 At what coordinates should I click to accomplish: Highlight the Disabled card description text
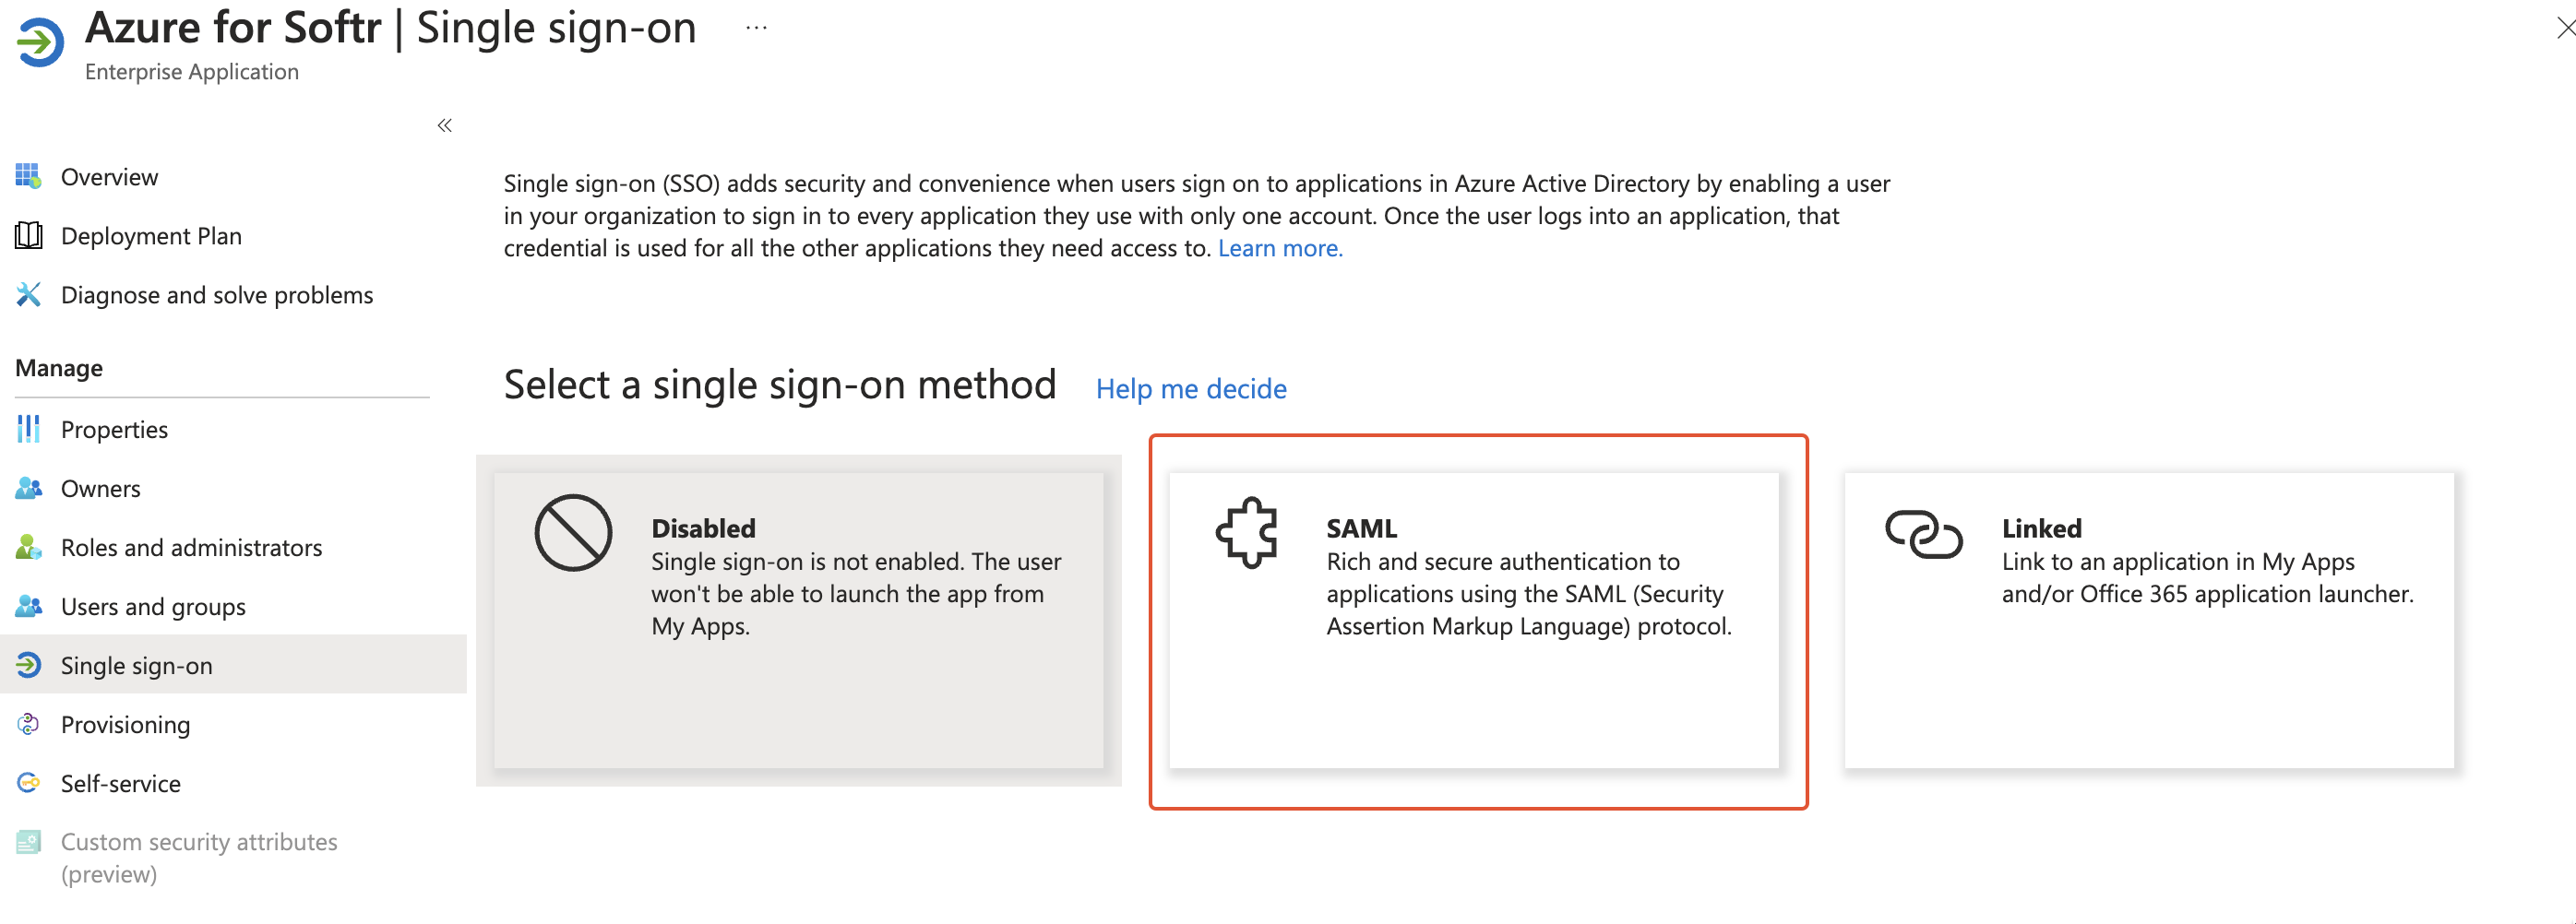tap(855, 593)
